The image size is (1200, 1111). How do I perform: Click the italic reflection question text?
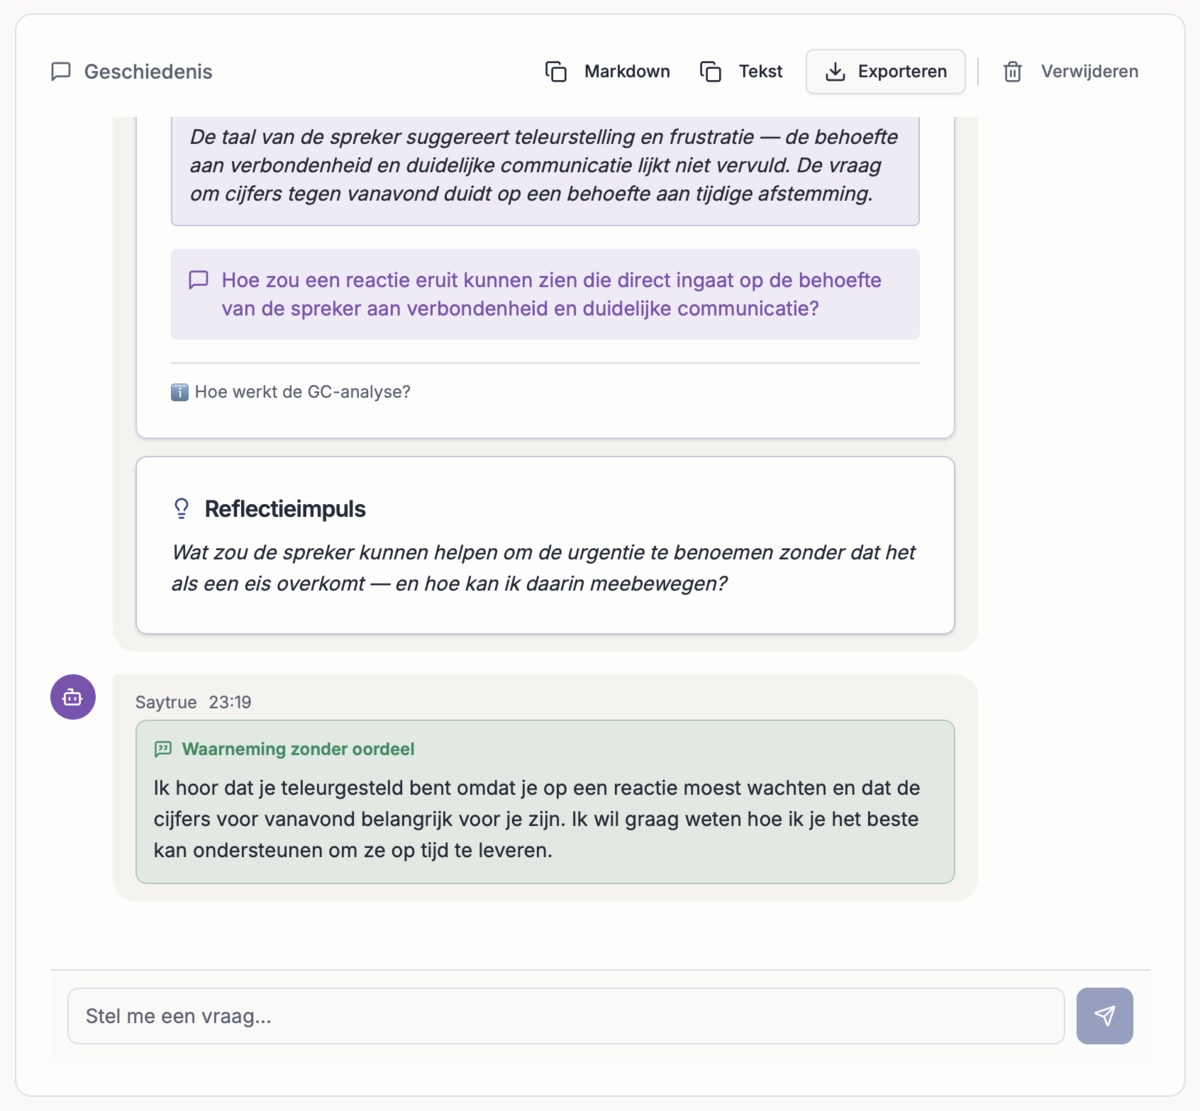[x=543, y=568]
